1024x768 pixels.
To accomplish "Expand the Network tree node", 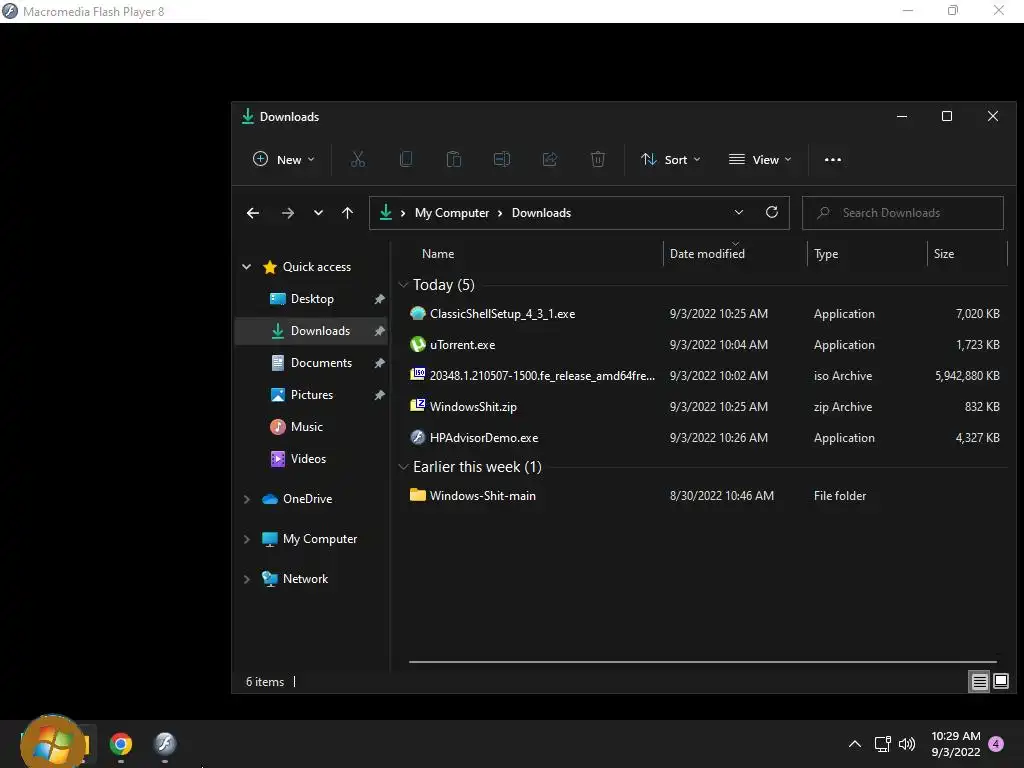I will point(247,579).
